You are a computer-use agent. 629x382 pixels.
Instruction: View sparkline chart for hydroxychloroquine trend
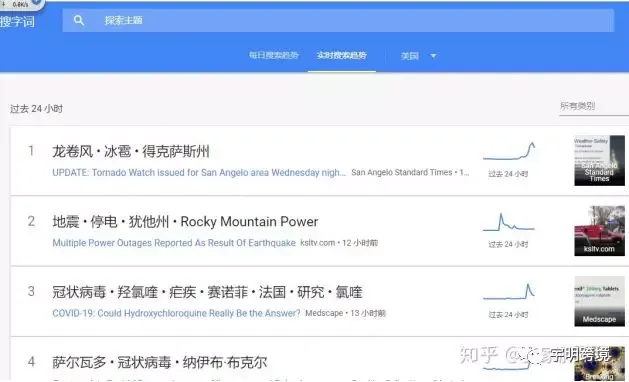[509, 292]
